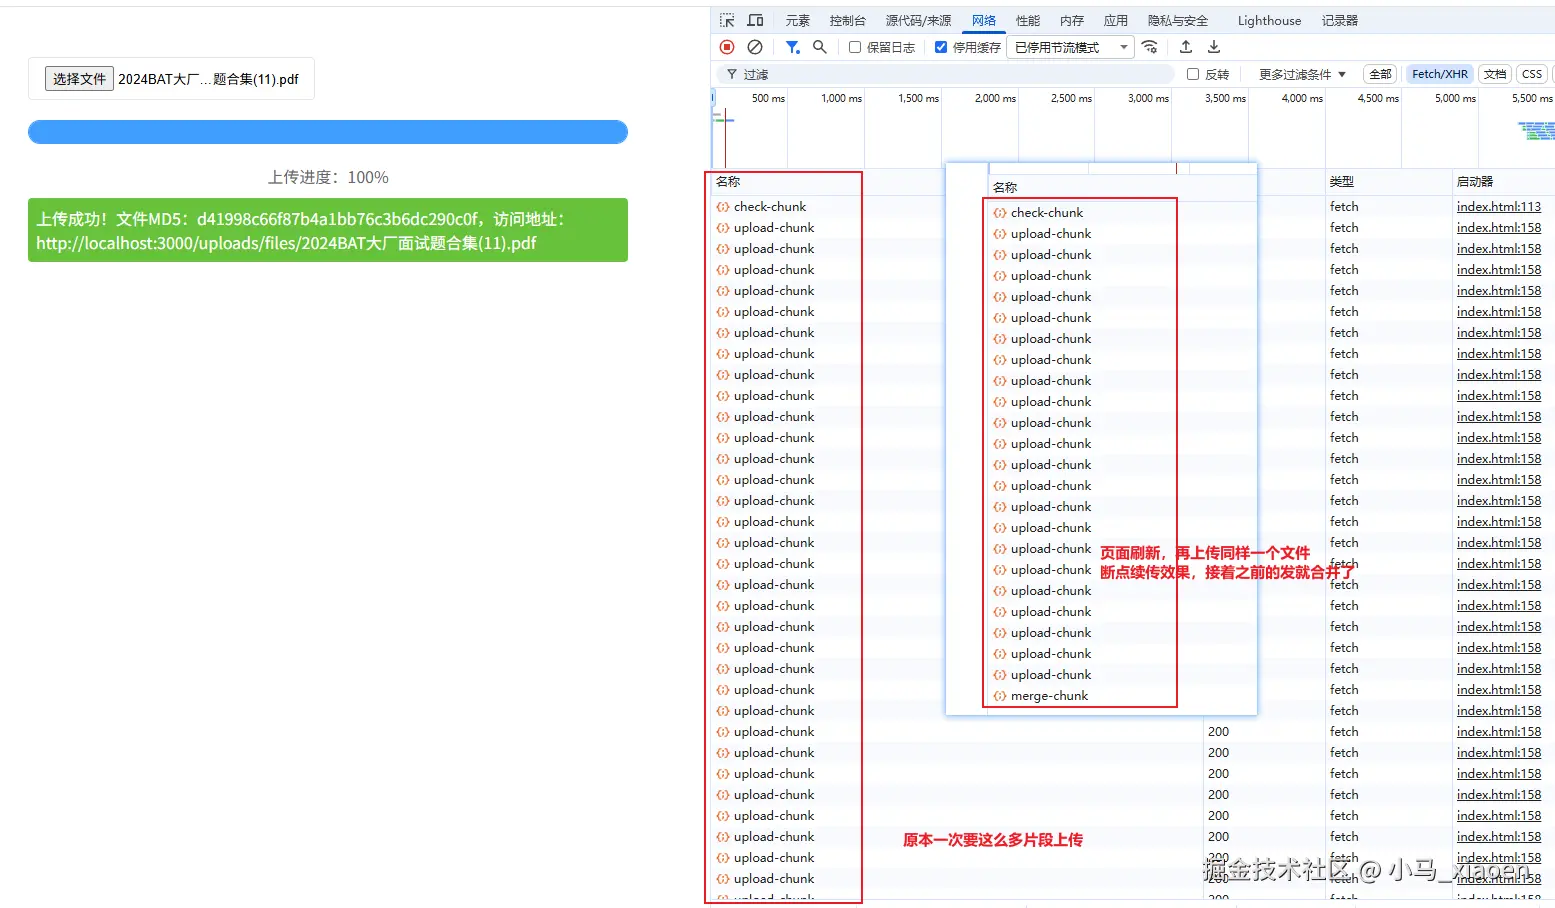Screen dimensions: 1555x908
Task: Click the 选择文件 file chooser button
Action: pos(79,79)
